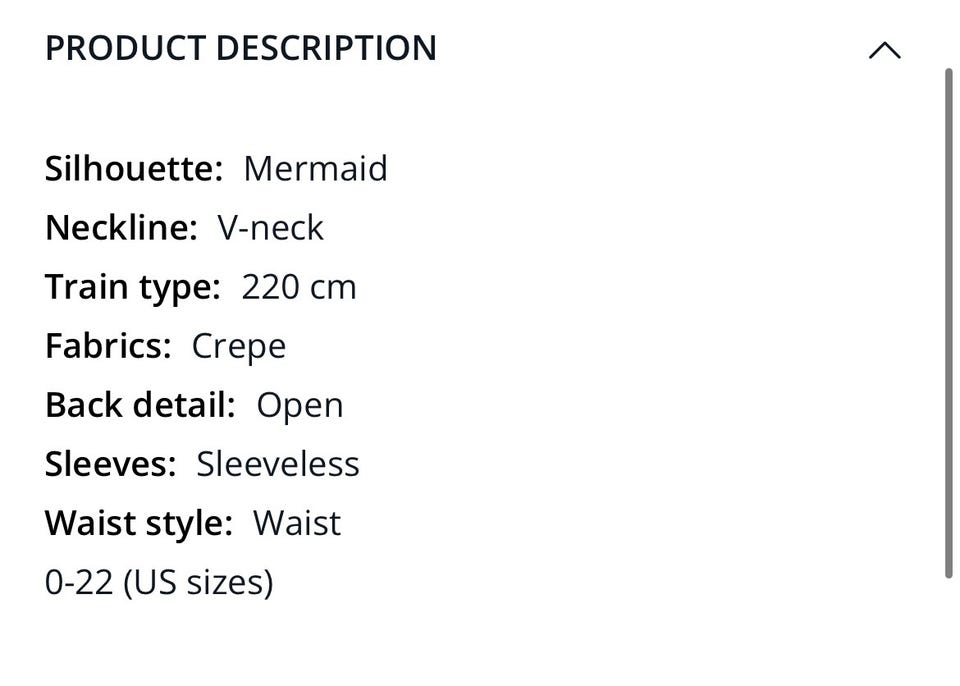Click the (US sizes) text
Viewport: 960px width, 686px height.
(198, 582)
